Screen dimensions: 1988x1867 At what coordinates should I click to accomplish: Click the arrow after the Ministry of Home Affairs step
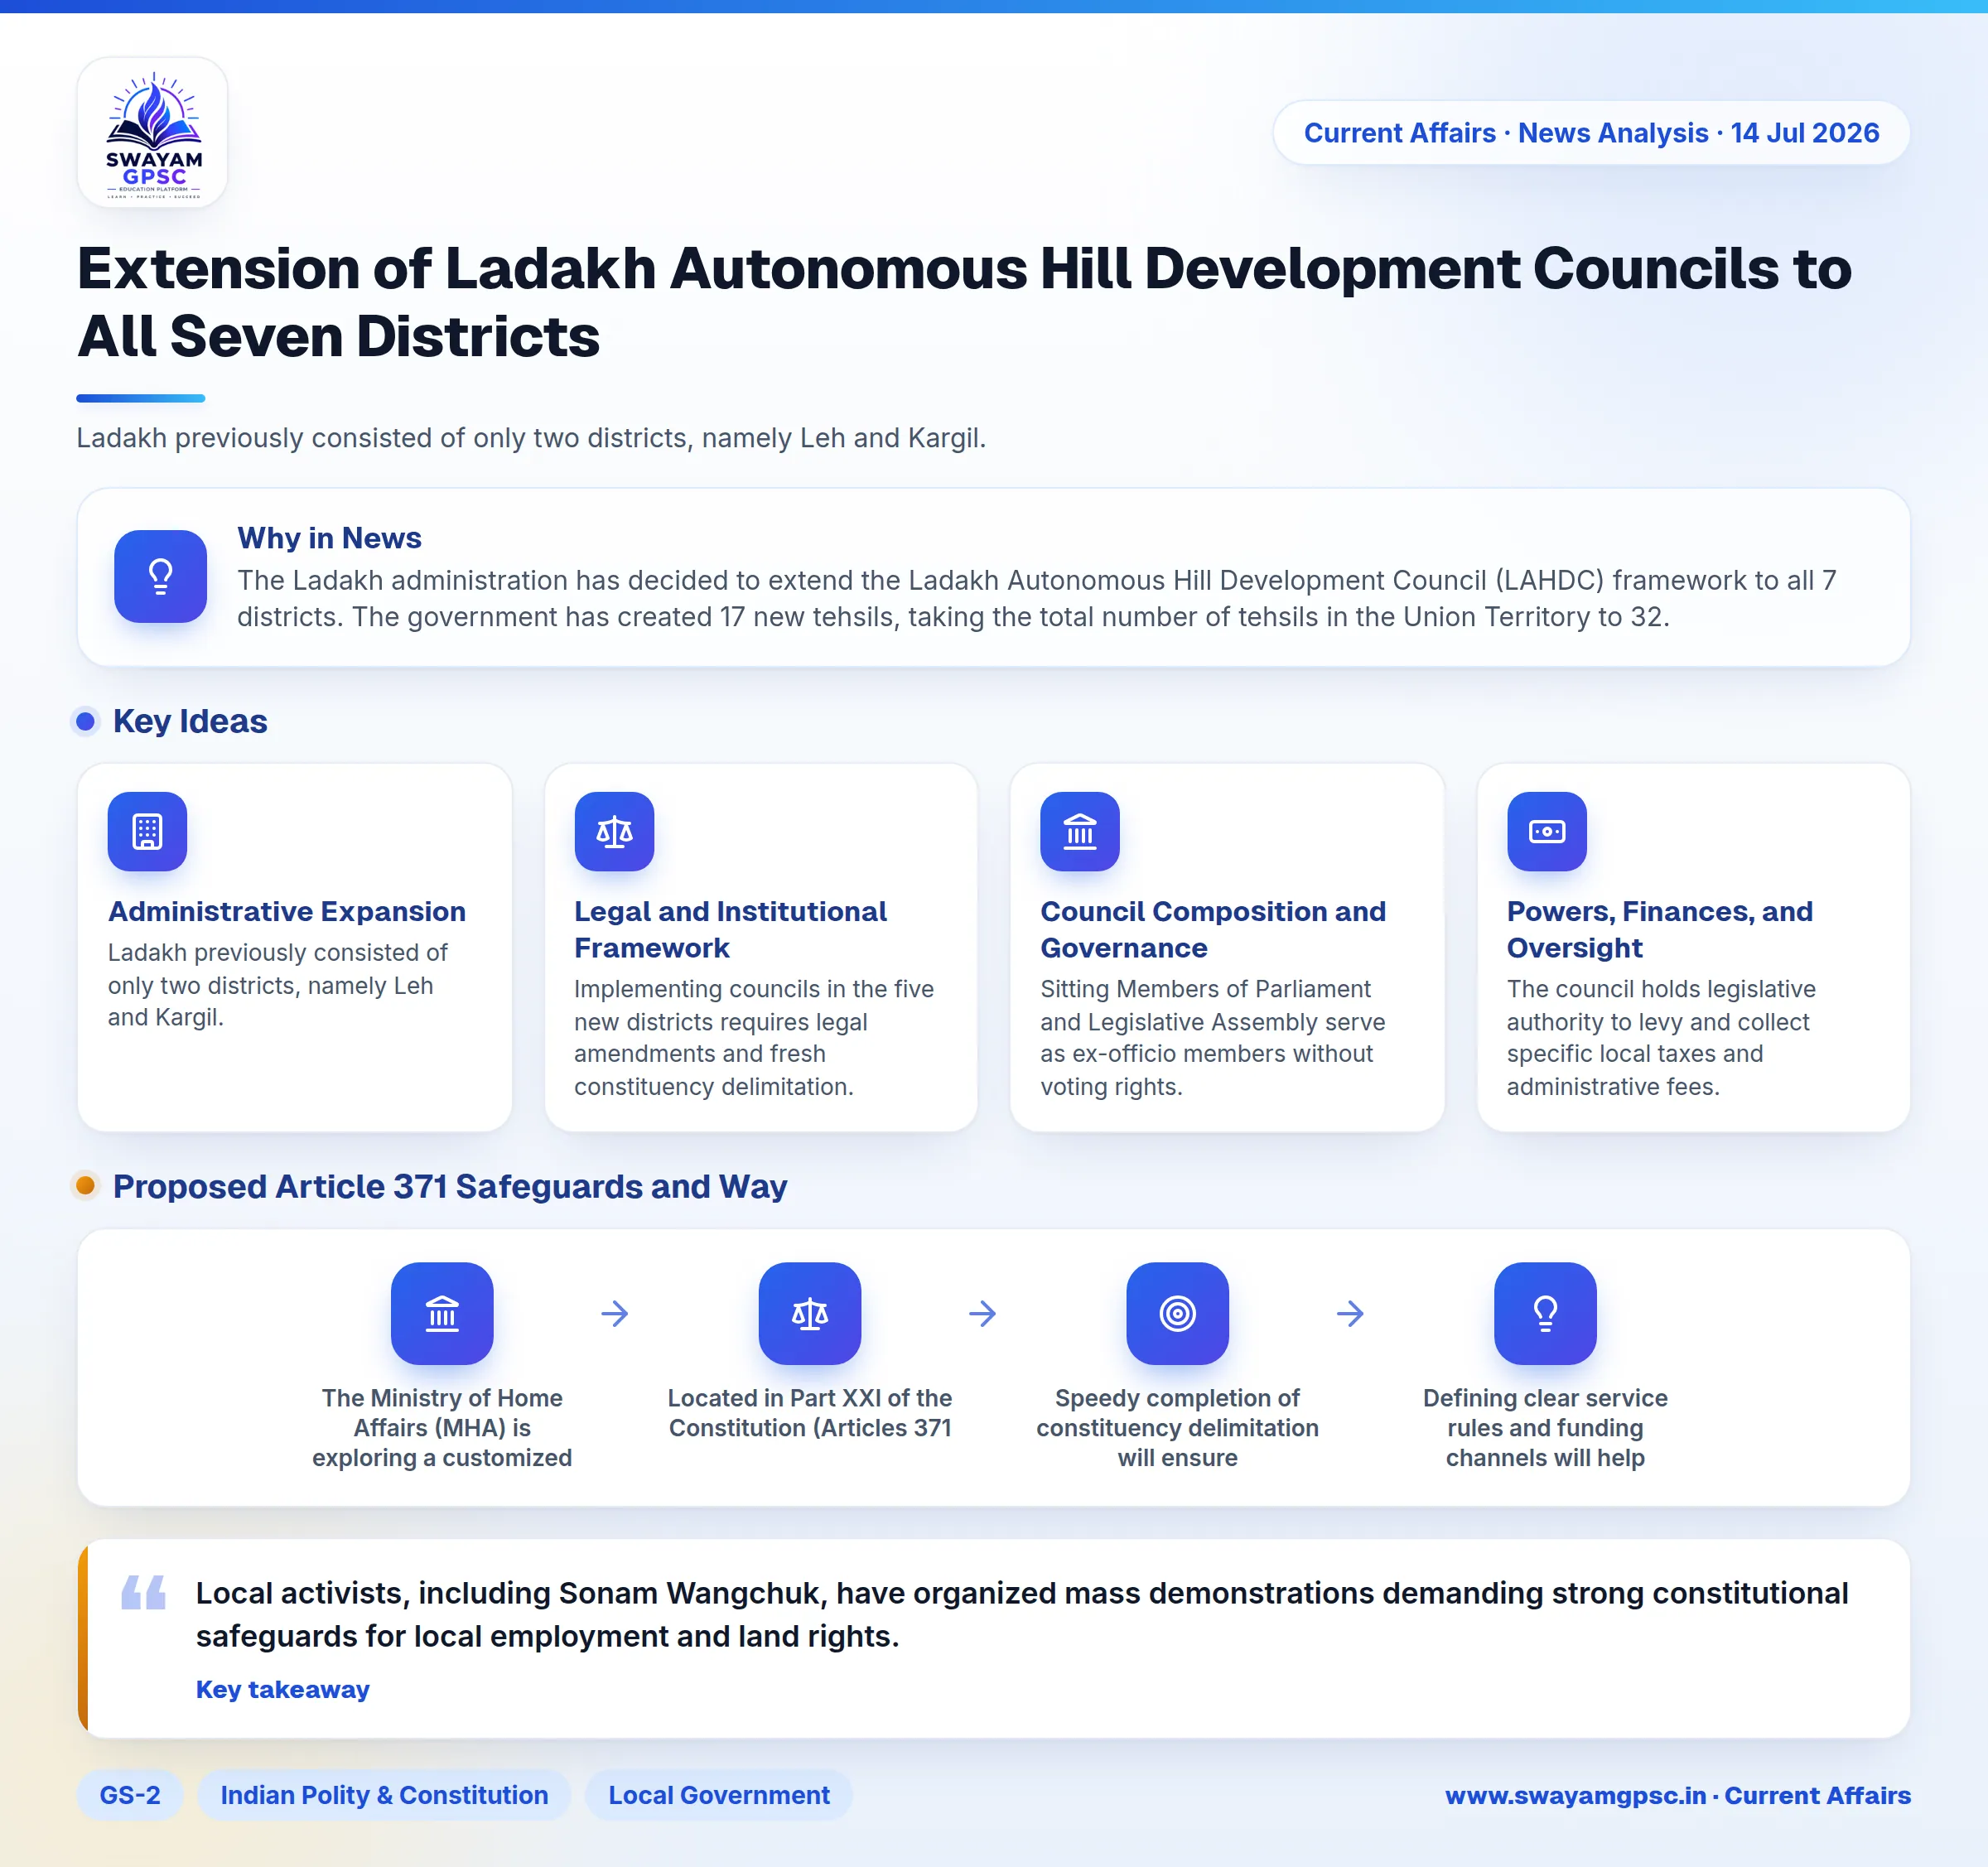(x=615, y=1313)
